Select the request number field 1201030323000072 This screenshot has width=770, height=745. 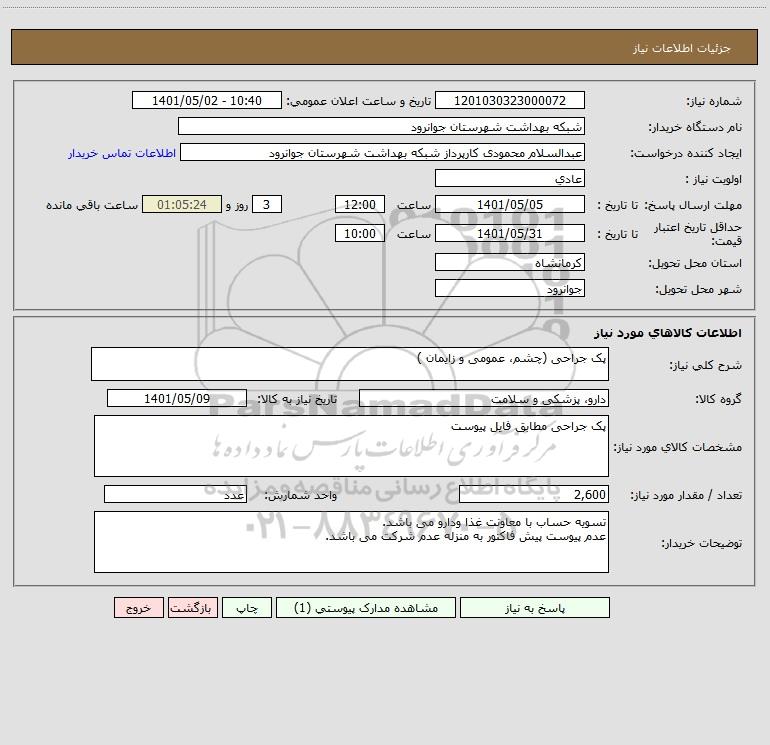click(x=510, y=101)
